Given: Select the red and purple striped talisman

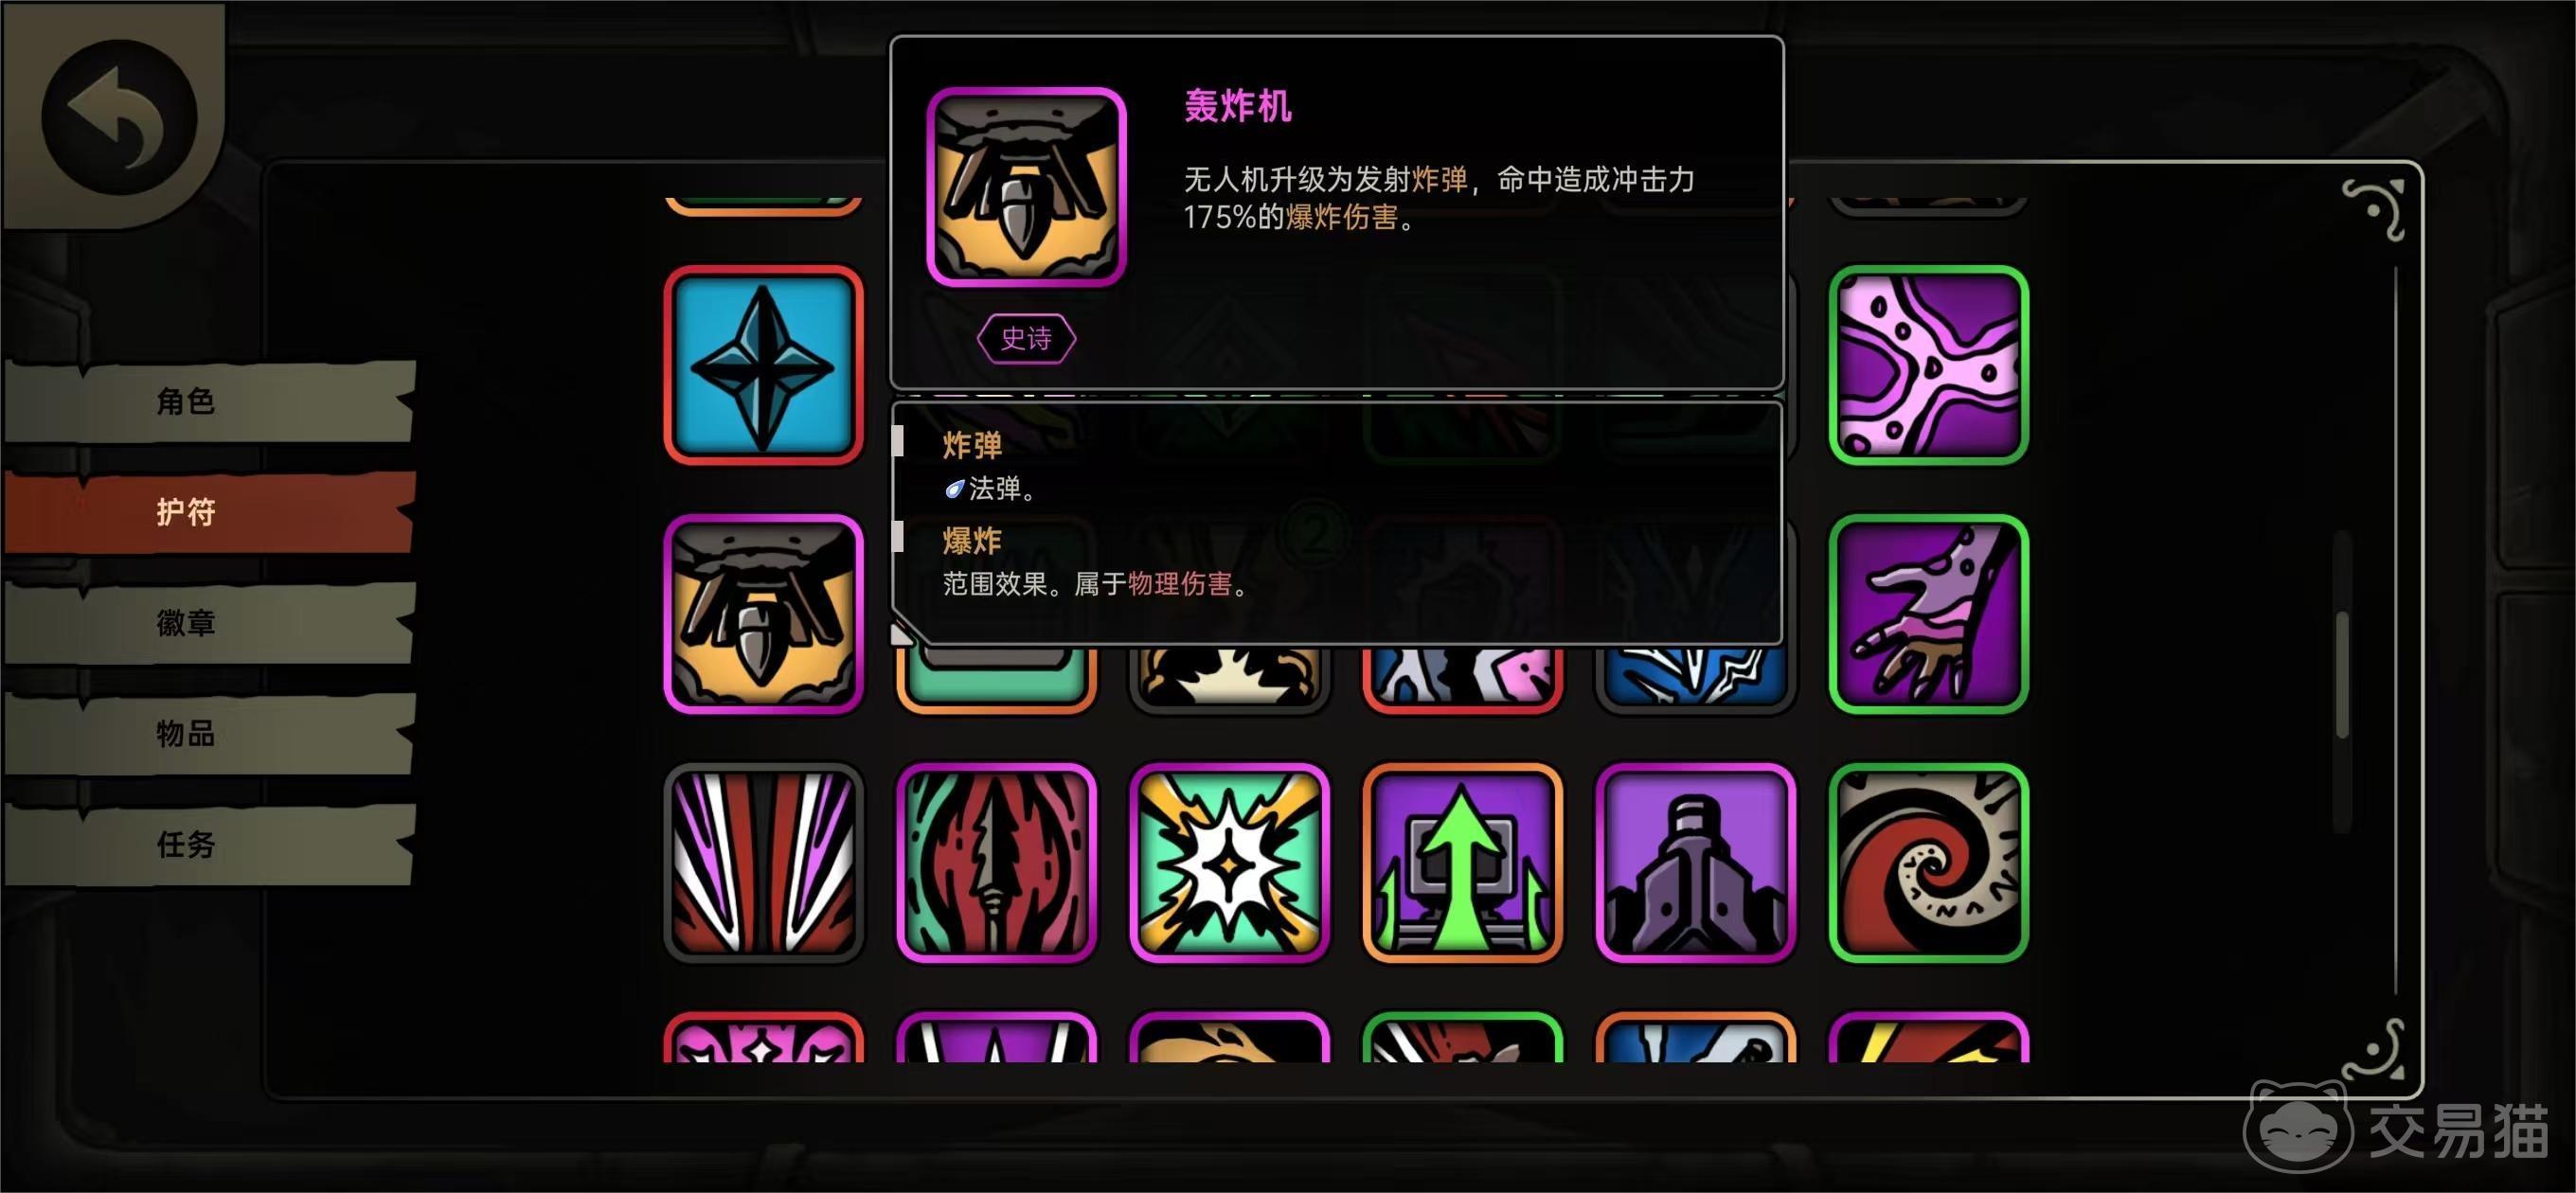Looking at the screenshot, I should pyautogui.click(x=763, y=863).
